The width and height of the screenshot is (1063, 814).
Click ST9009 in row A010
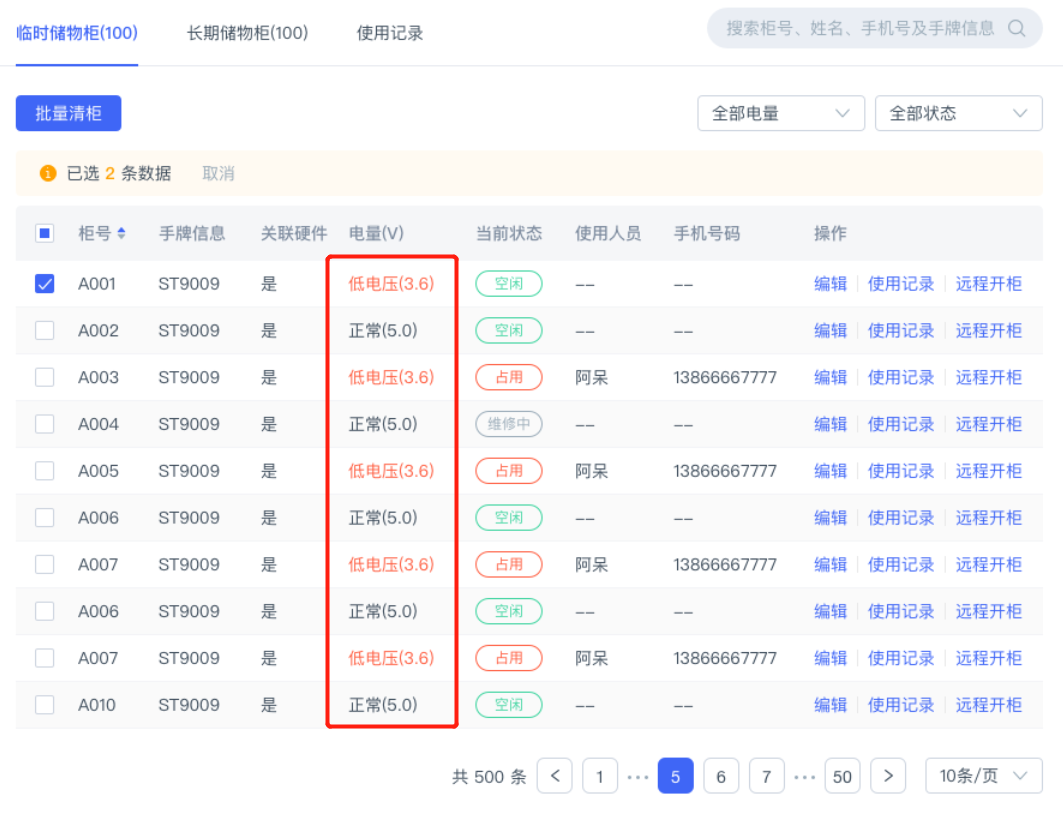point(189,705)
